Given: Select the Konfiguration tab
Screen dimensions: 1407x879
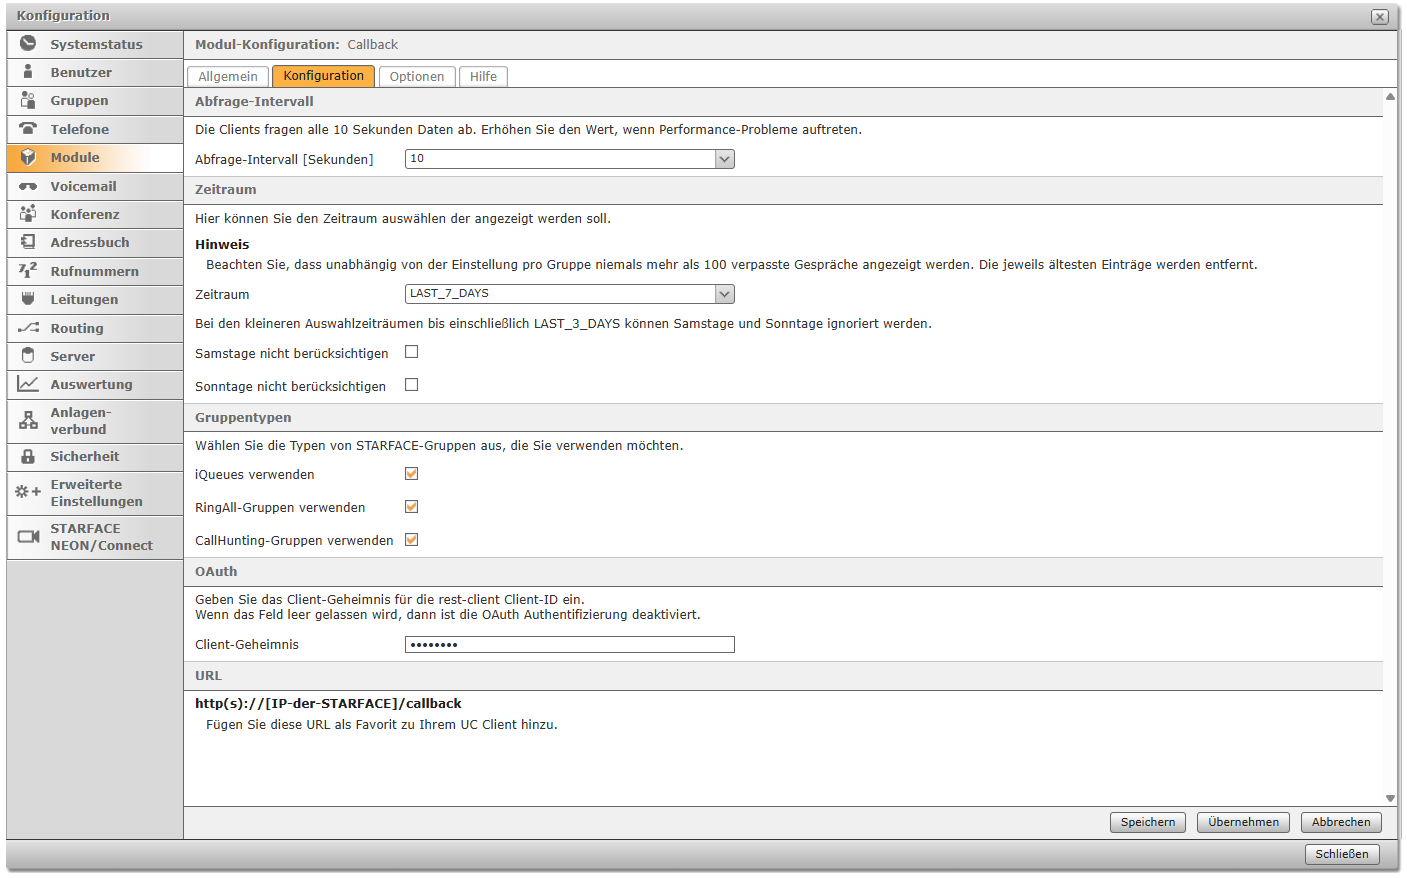Looking at the screenshot, I should (x=323, y=76).
